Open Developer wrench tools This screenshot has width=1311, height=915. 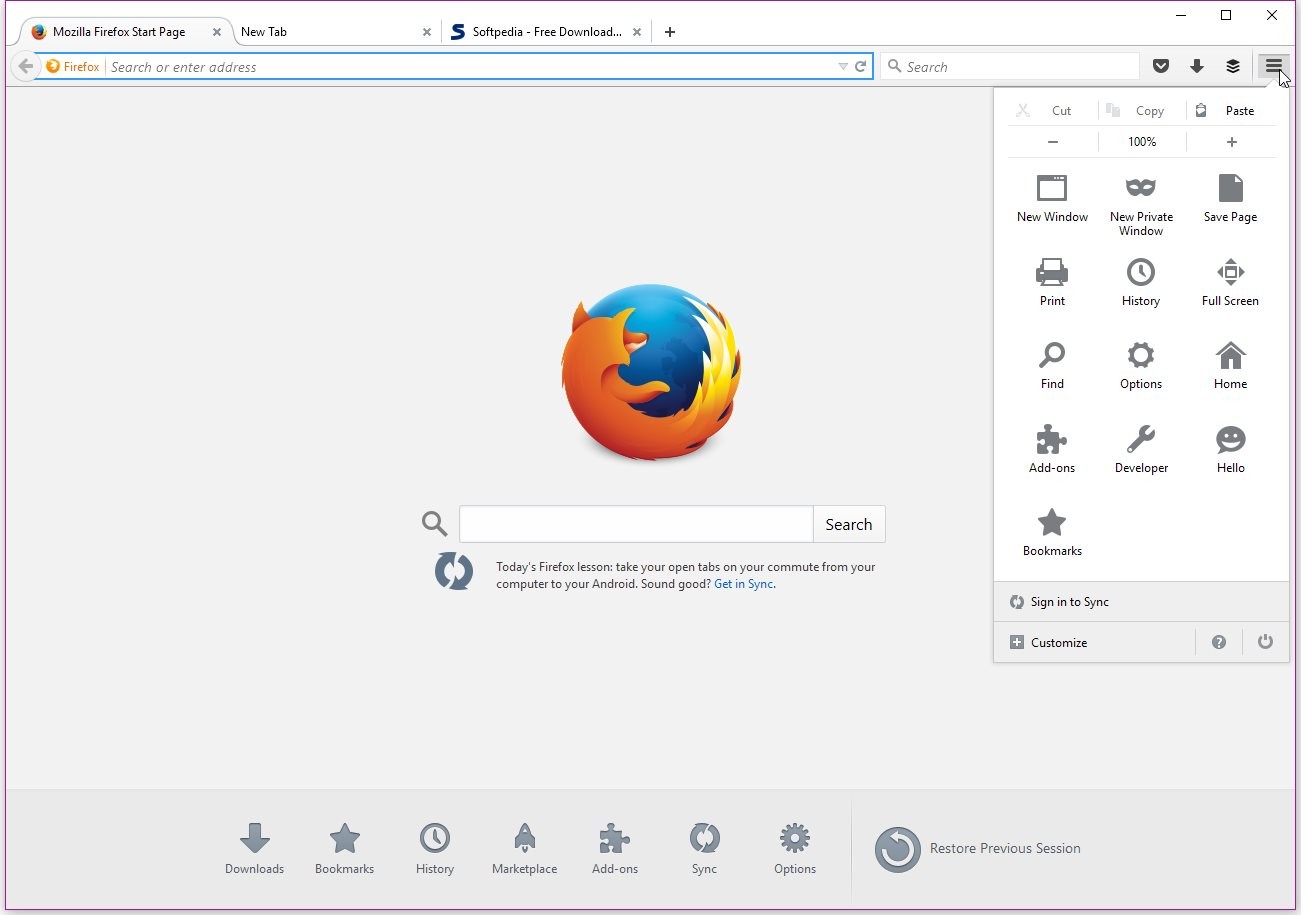click(x=1141, y=449)
